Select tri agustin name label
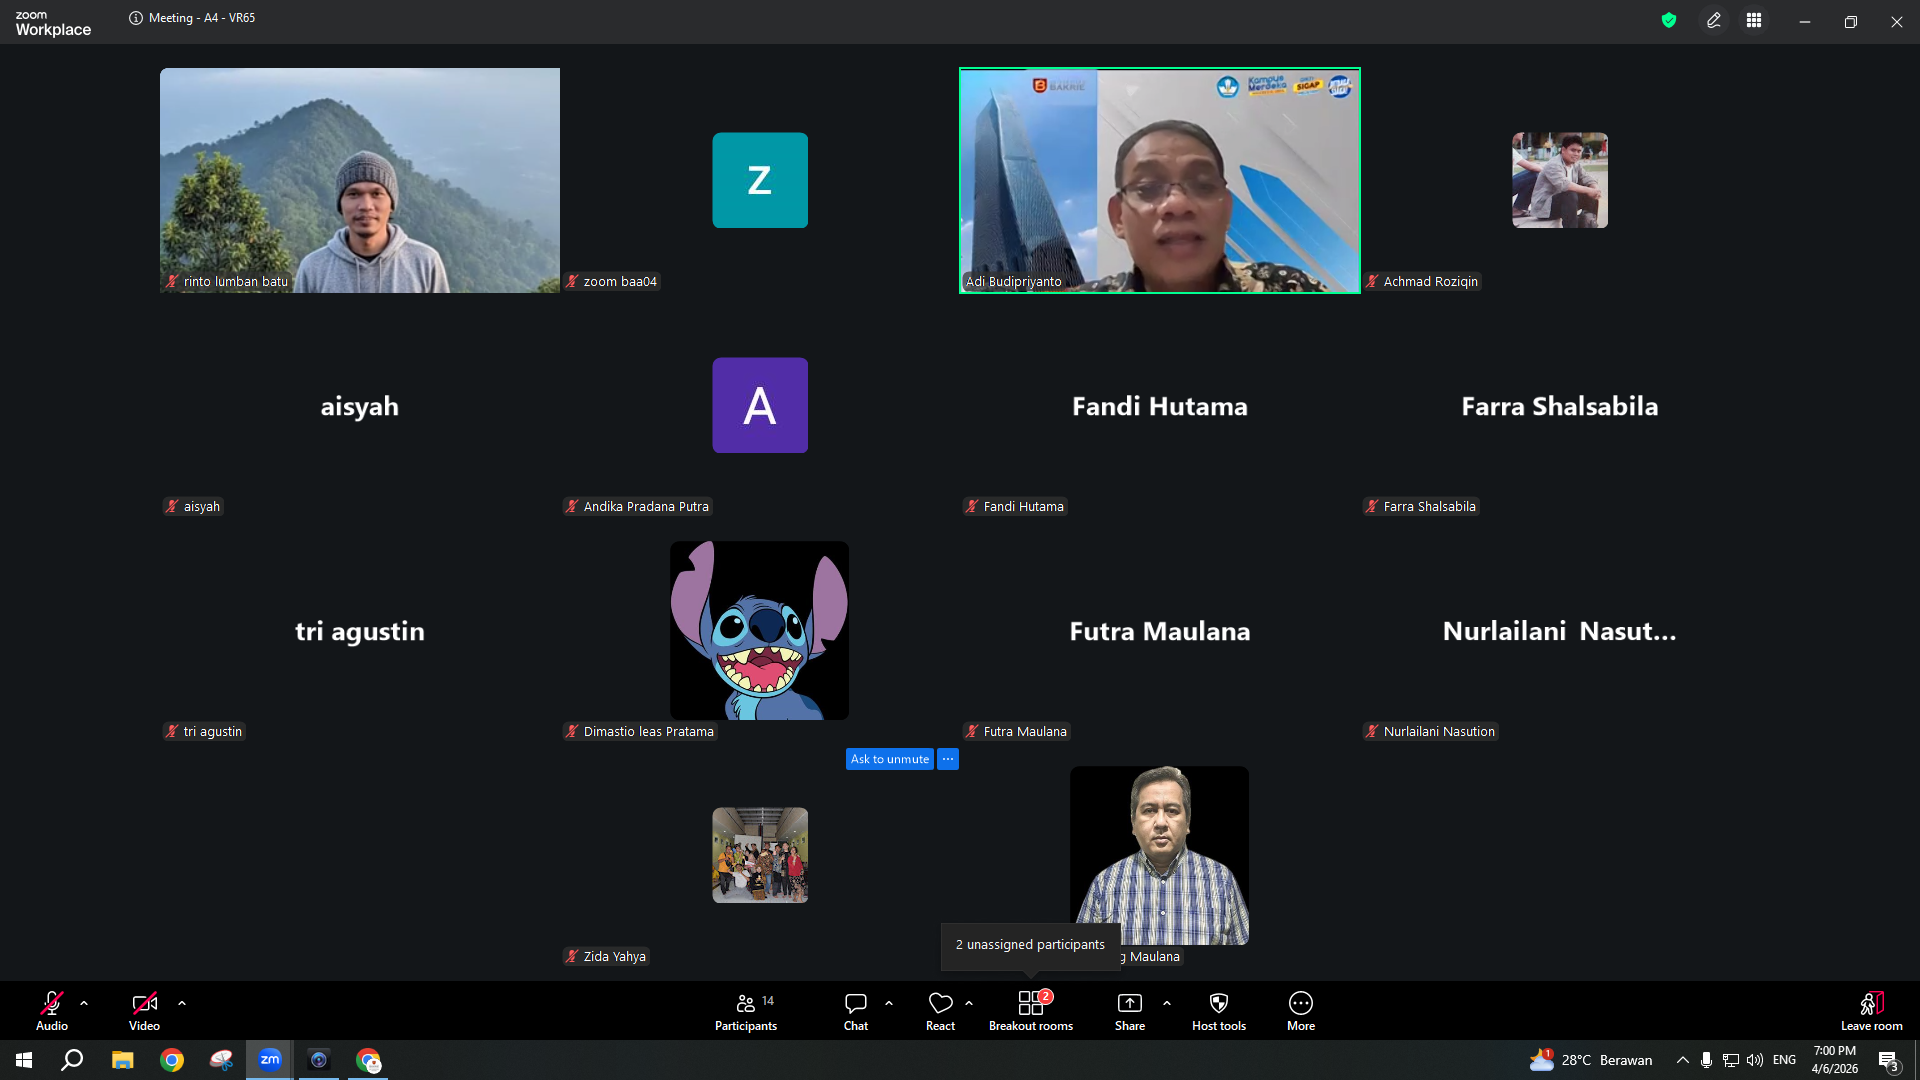1920x1080 pixels. tap(204, 732)
